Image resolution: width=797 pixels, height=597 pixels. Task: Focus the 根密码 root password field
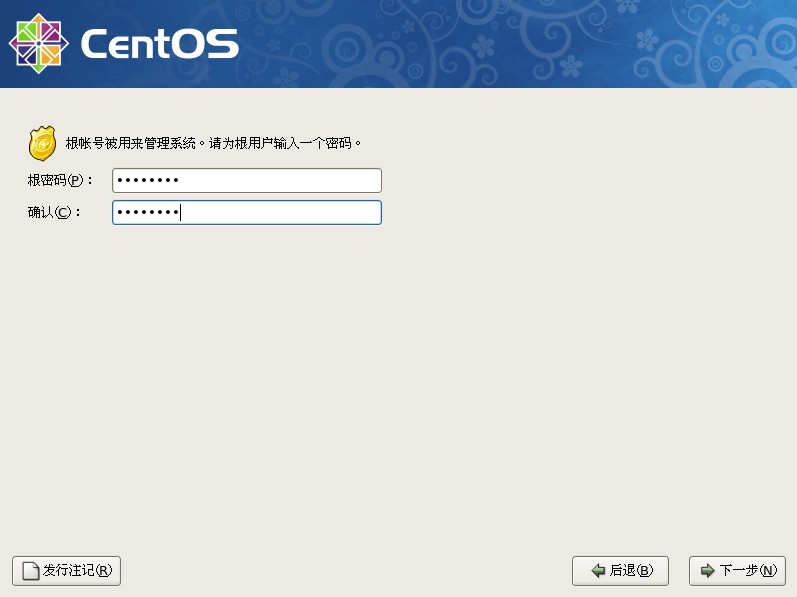pos(246,180)
